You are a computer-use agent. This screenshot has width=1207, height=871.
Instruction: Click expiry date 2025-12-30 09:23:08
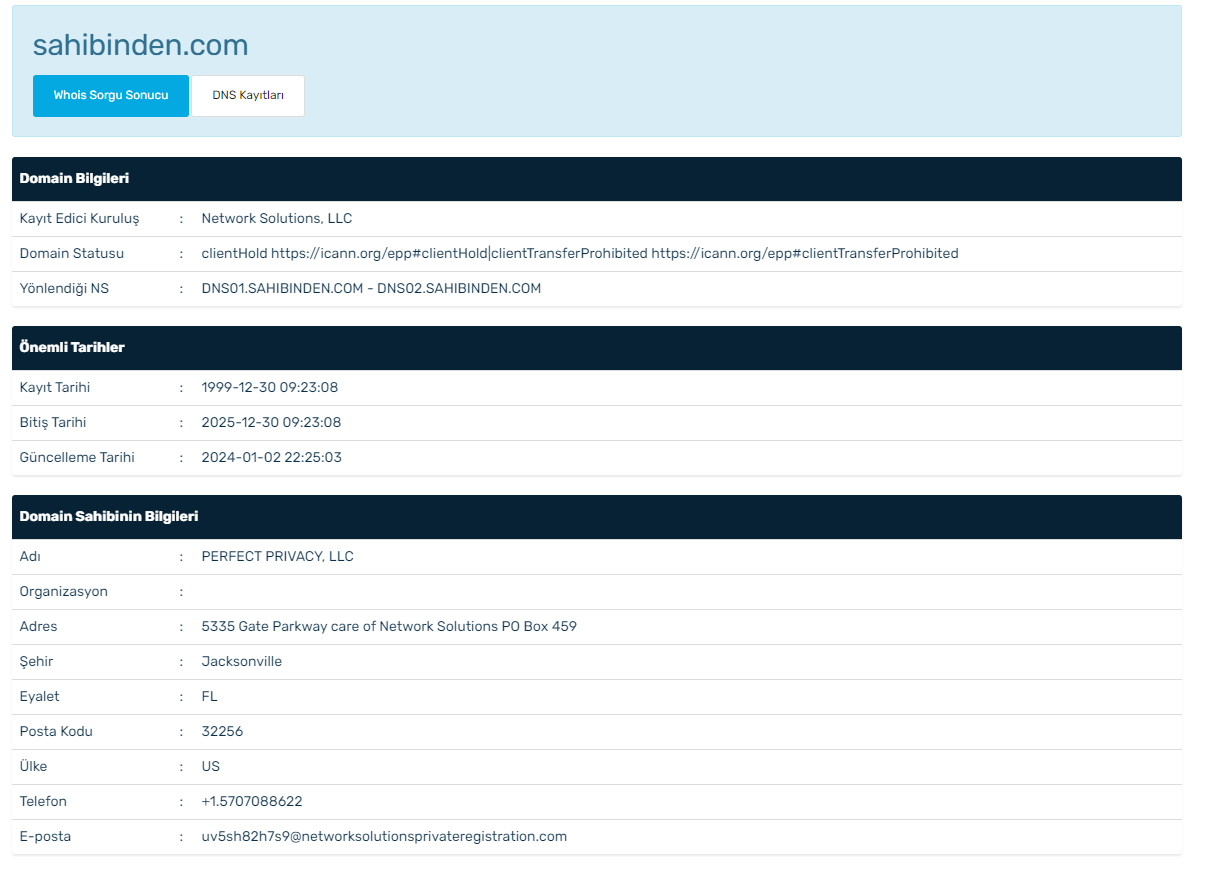(x=271, y=422)
